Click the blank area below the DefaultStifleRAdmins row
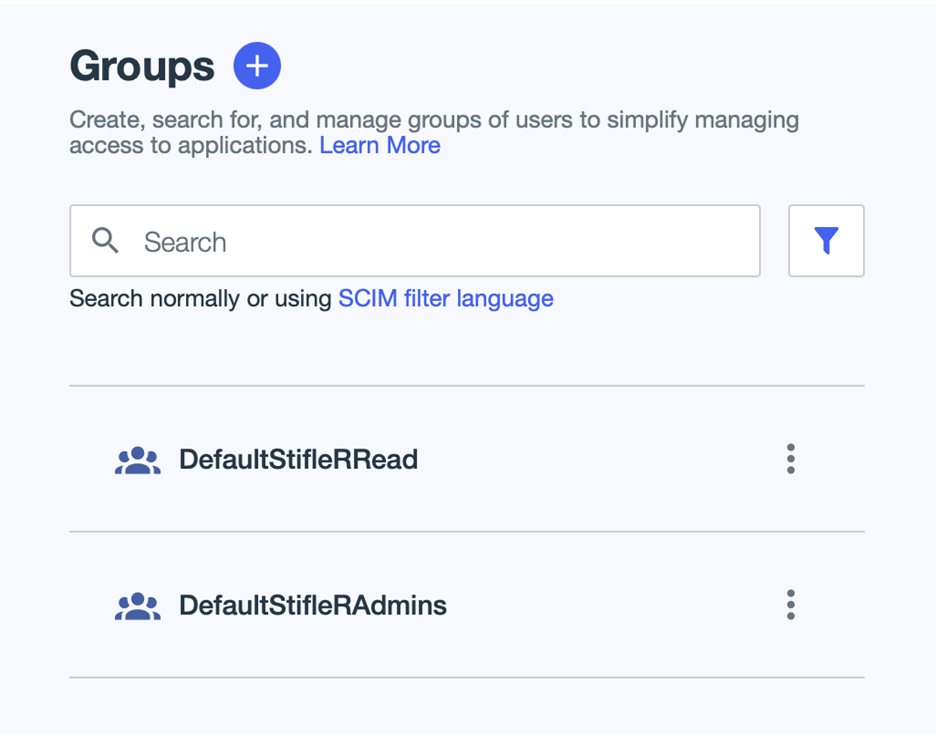The image size is (936, 735). (x=466, y=708)
